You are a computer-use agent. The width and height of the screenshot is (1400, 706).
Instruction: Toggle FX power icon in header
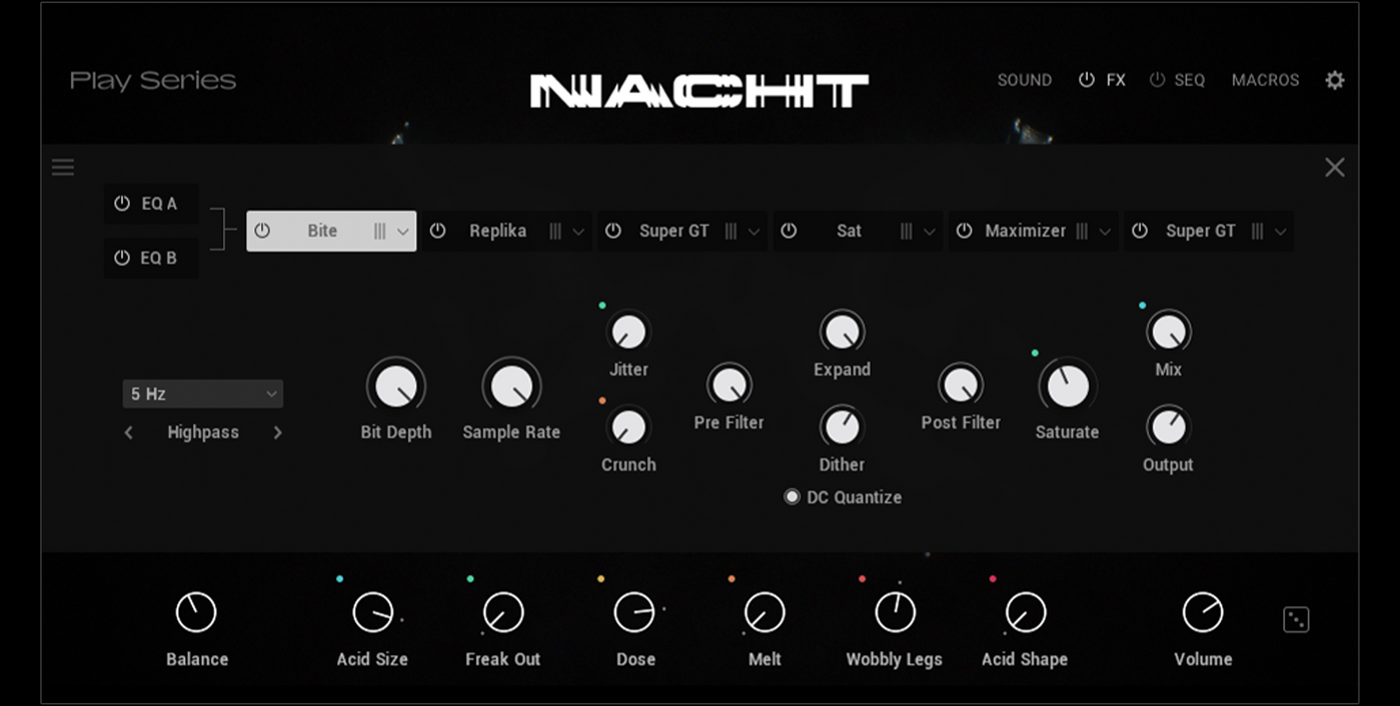tap(1086, 80)
